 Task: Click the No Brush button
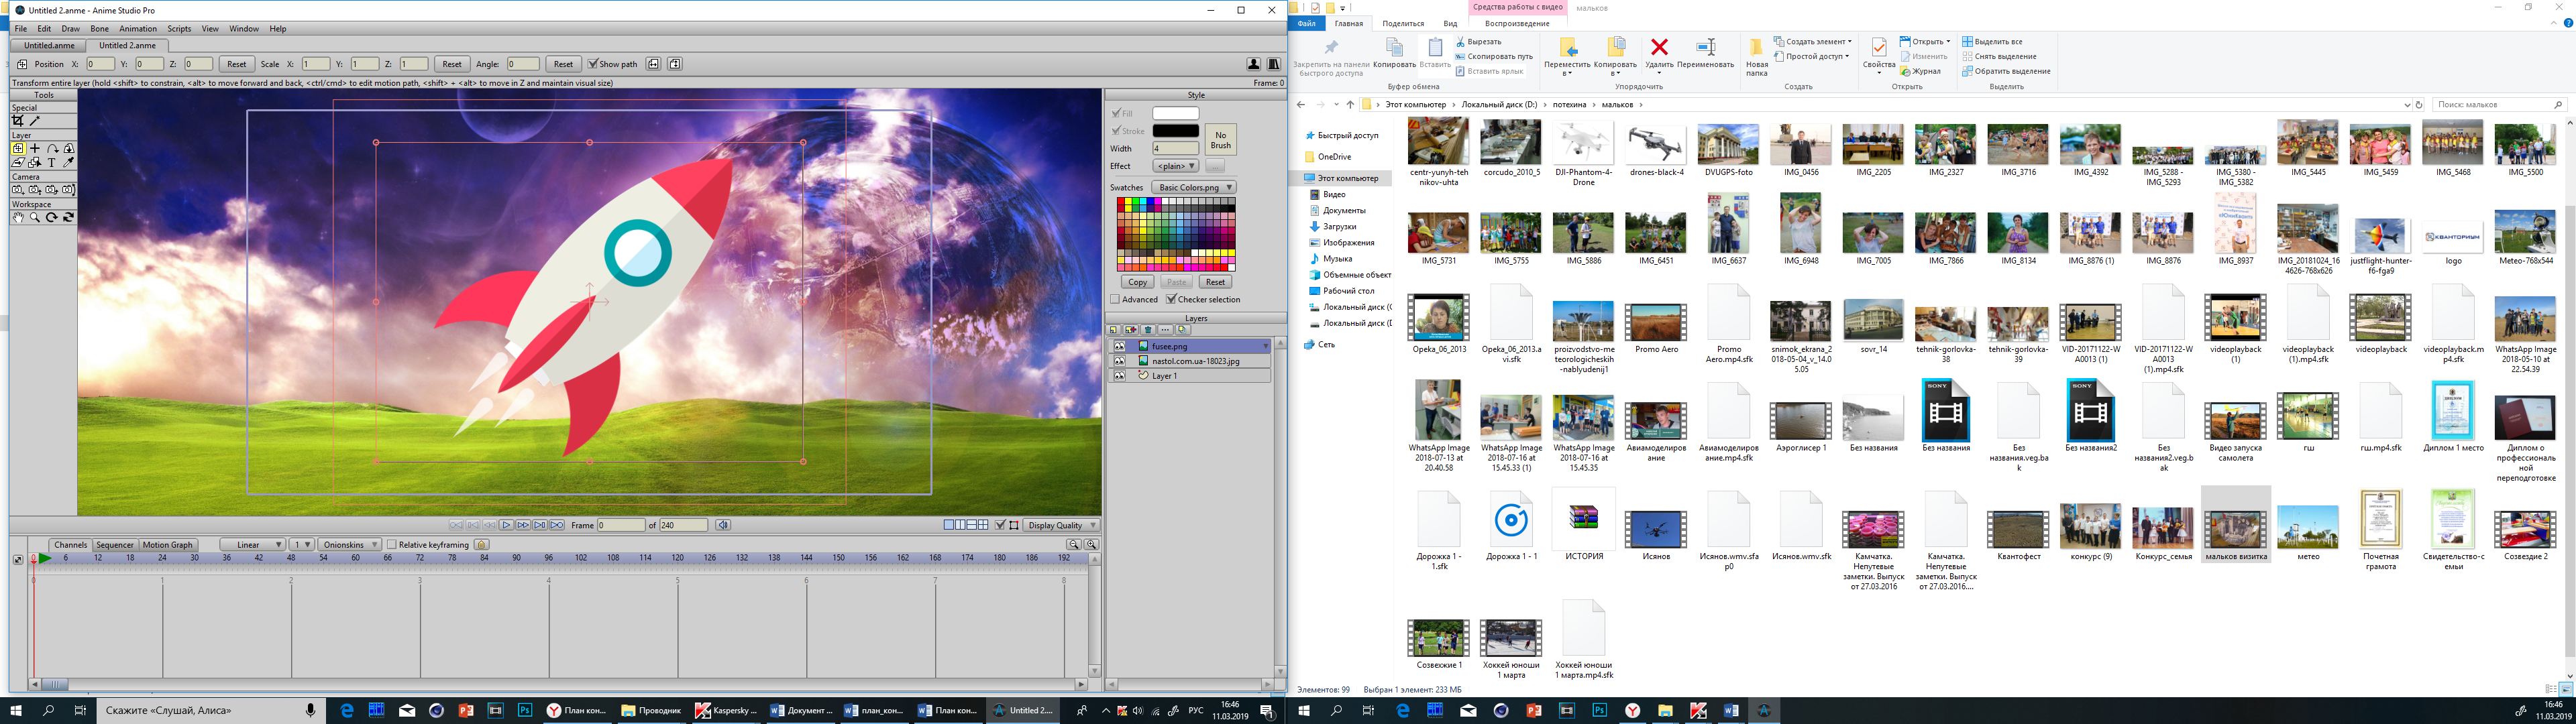tap(1220, 140)
